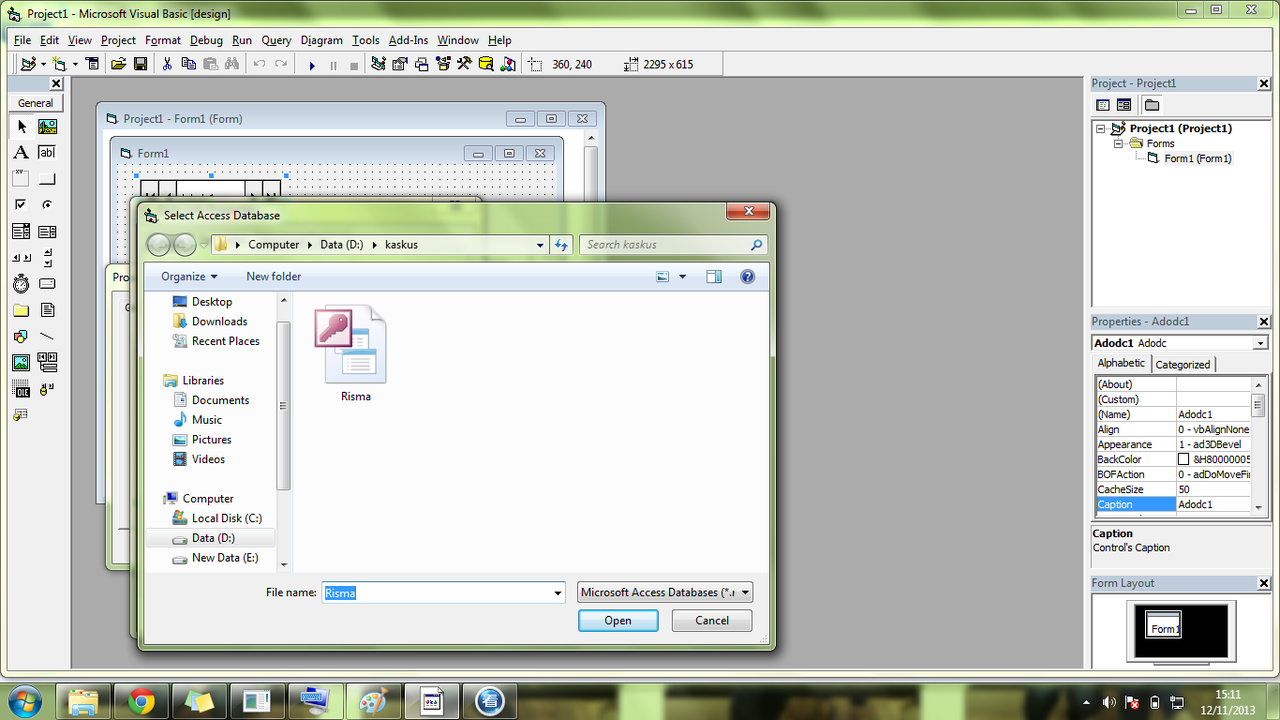Click the BackColor color swatch in Properties
This screenshot has height=720, width=1280.
[x=1183, y=460]
